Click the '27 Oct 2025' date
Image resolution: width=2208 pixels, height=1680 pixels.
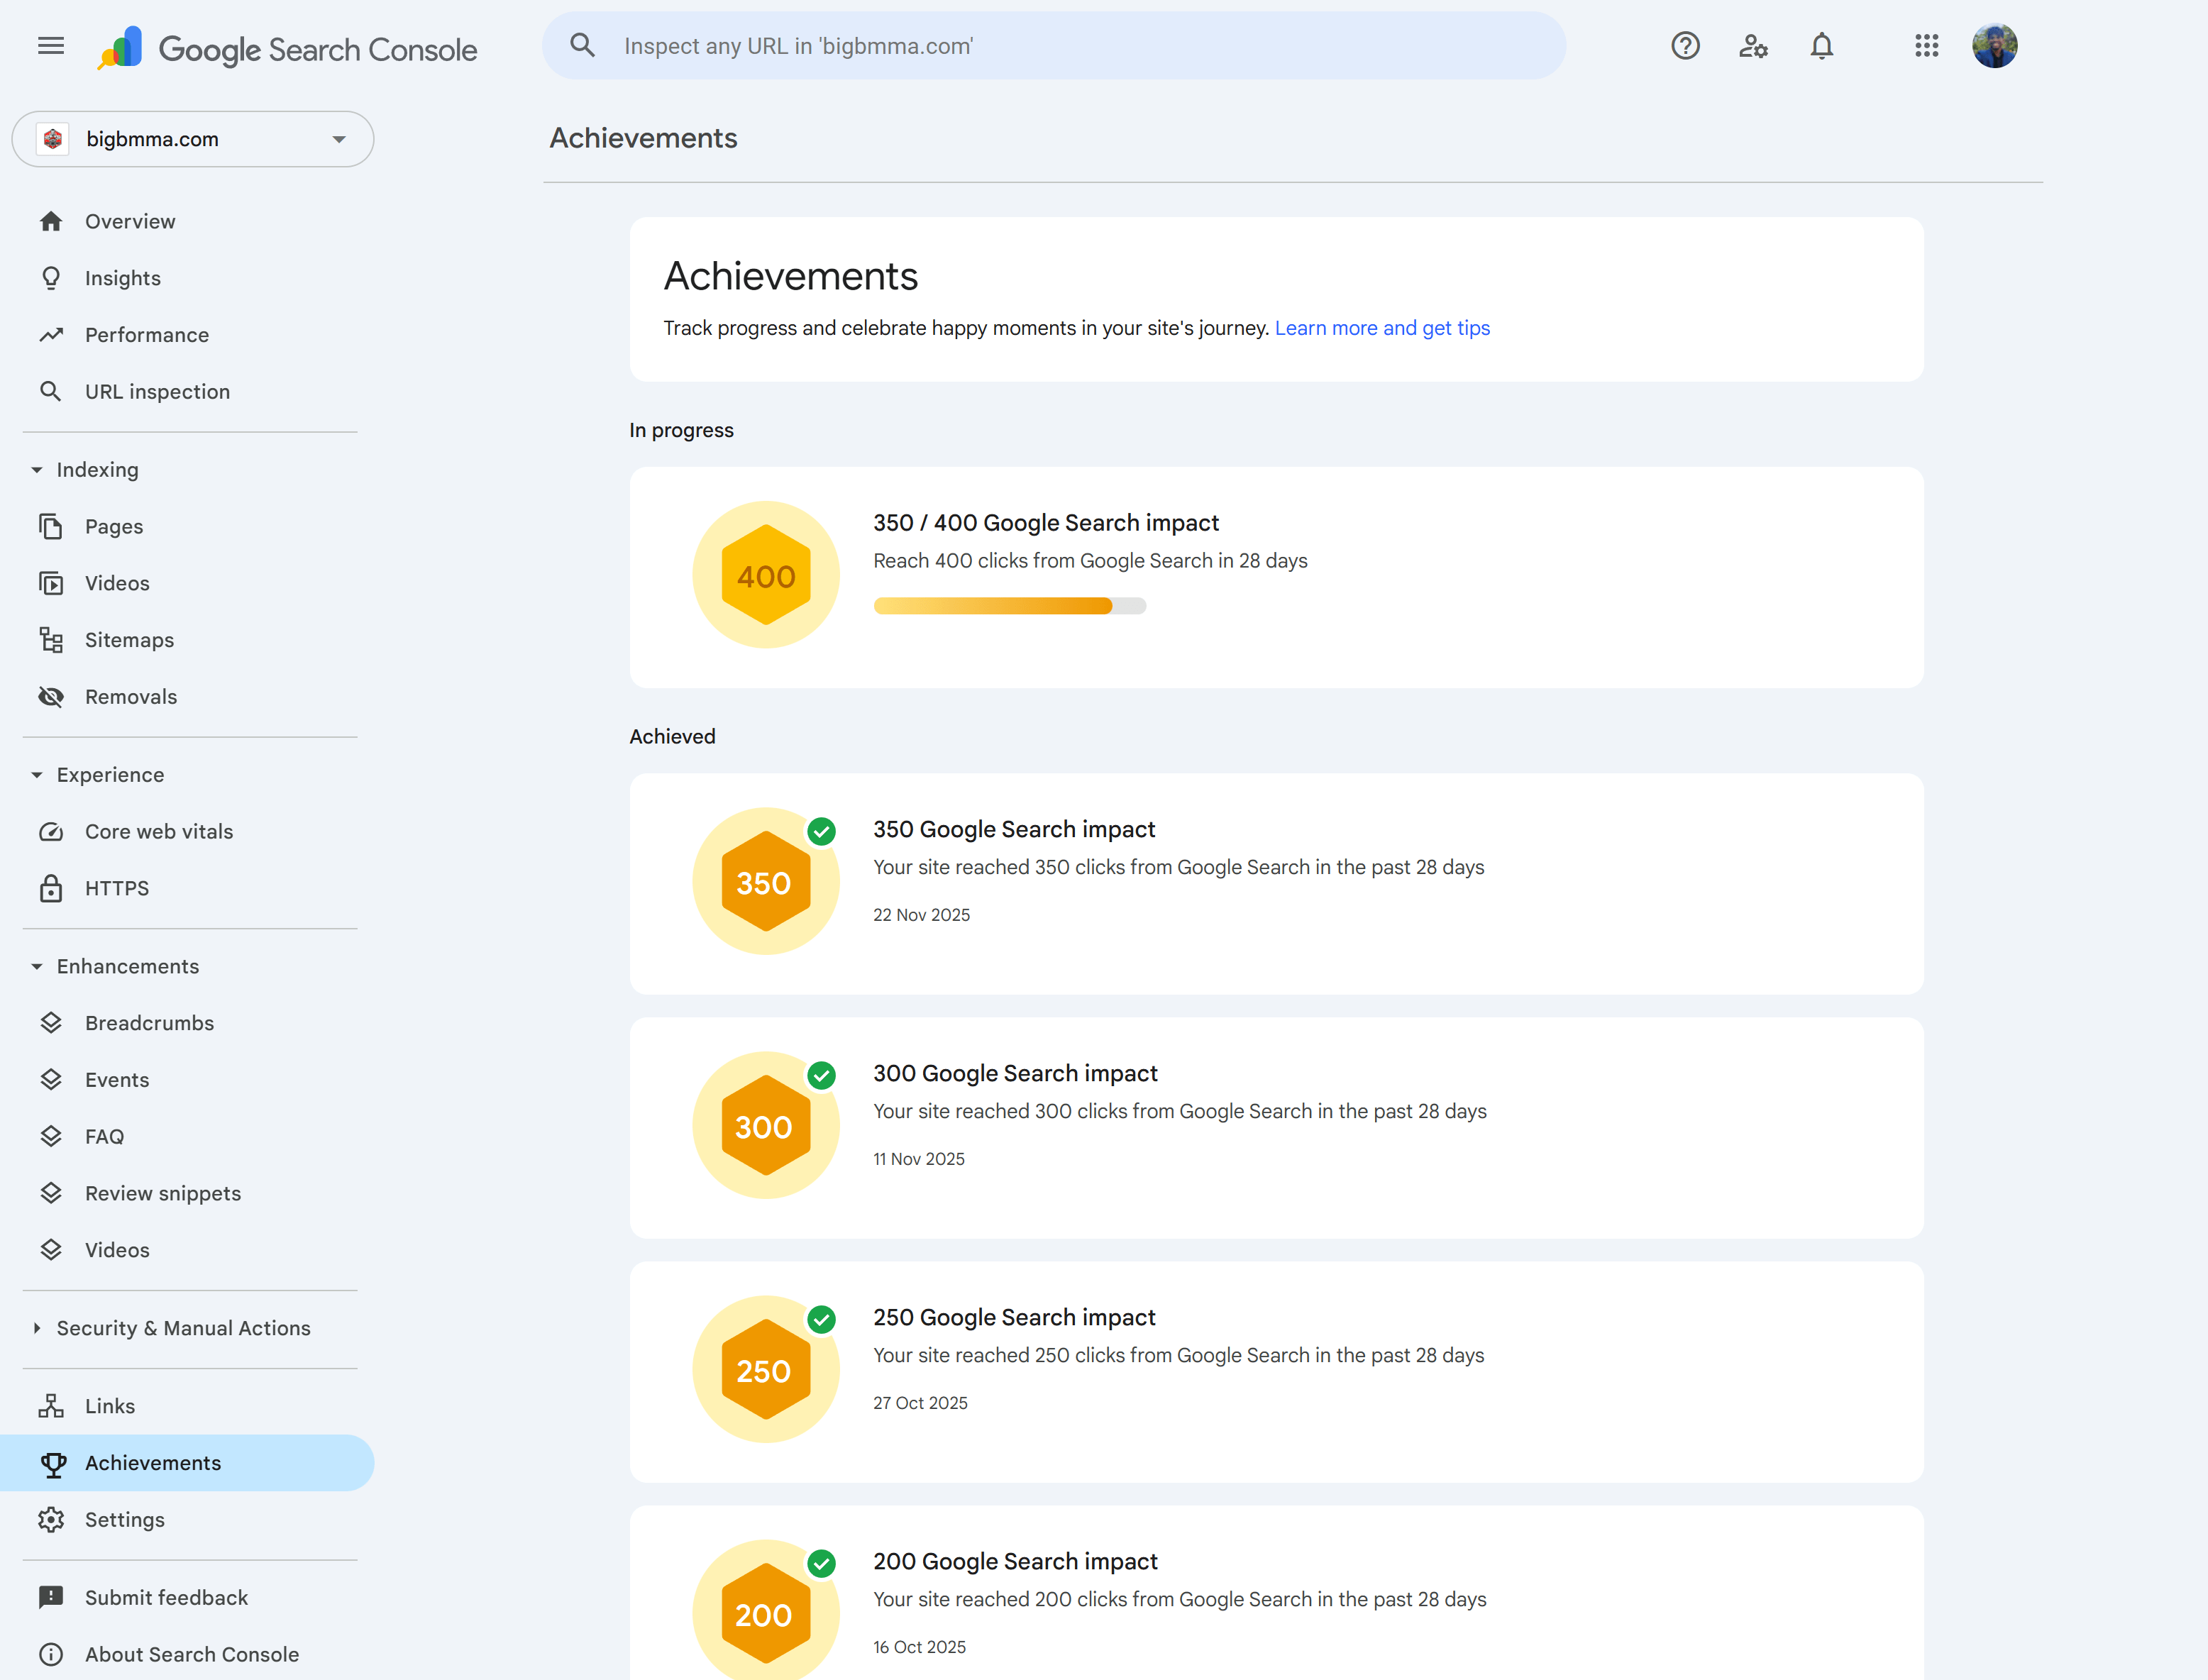920,1403
